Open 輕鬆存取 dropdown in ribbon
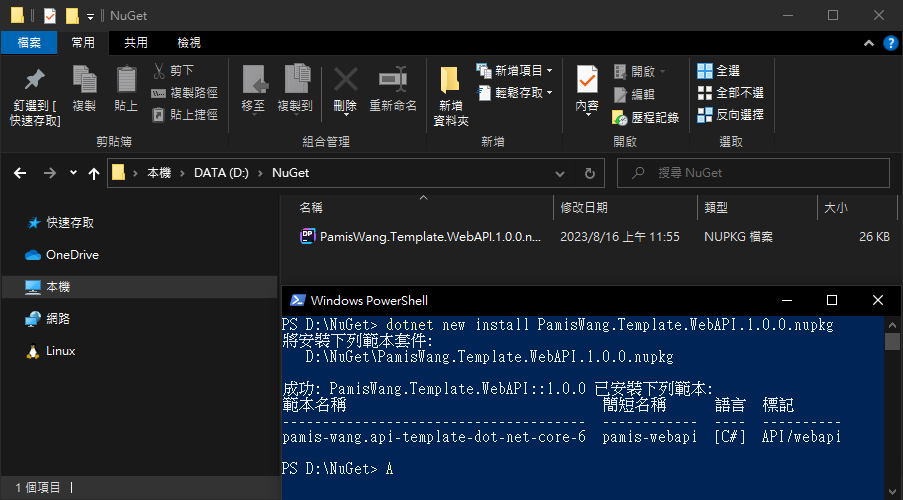This screenshot has width=903, height=500. point(514,93)
